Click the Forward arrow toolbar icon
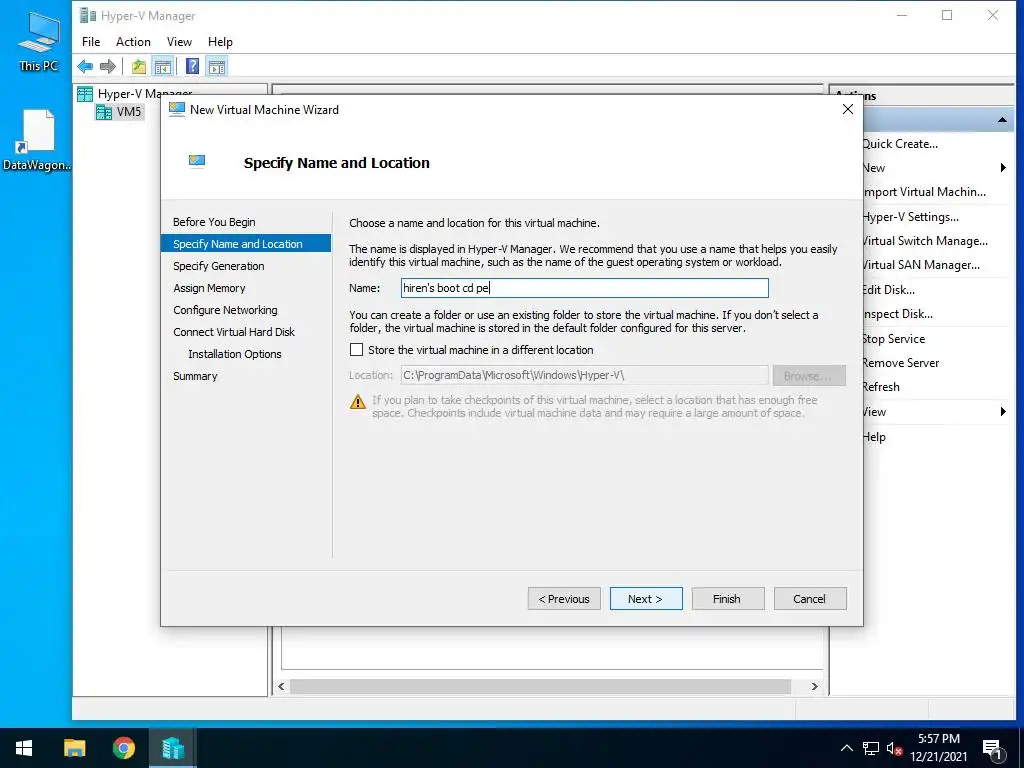The width and height of the screenshot is (1024, 768). (108, 66)
